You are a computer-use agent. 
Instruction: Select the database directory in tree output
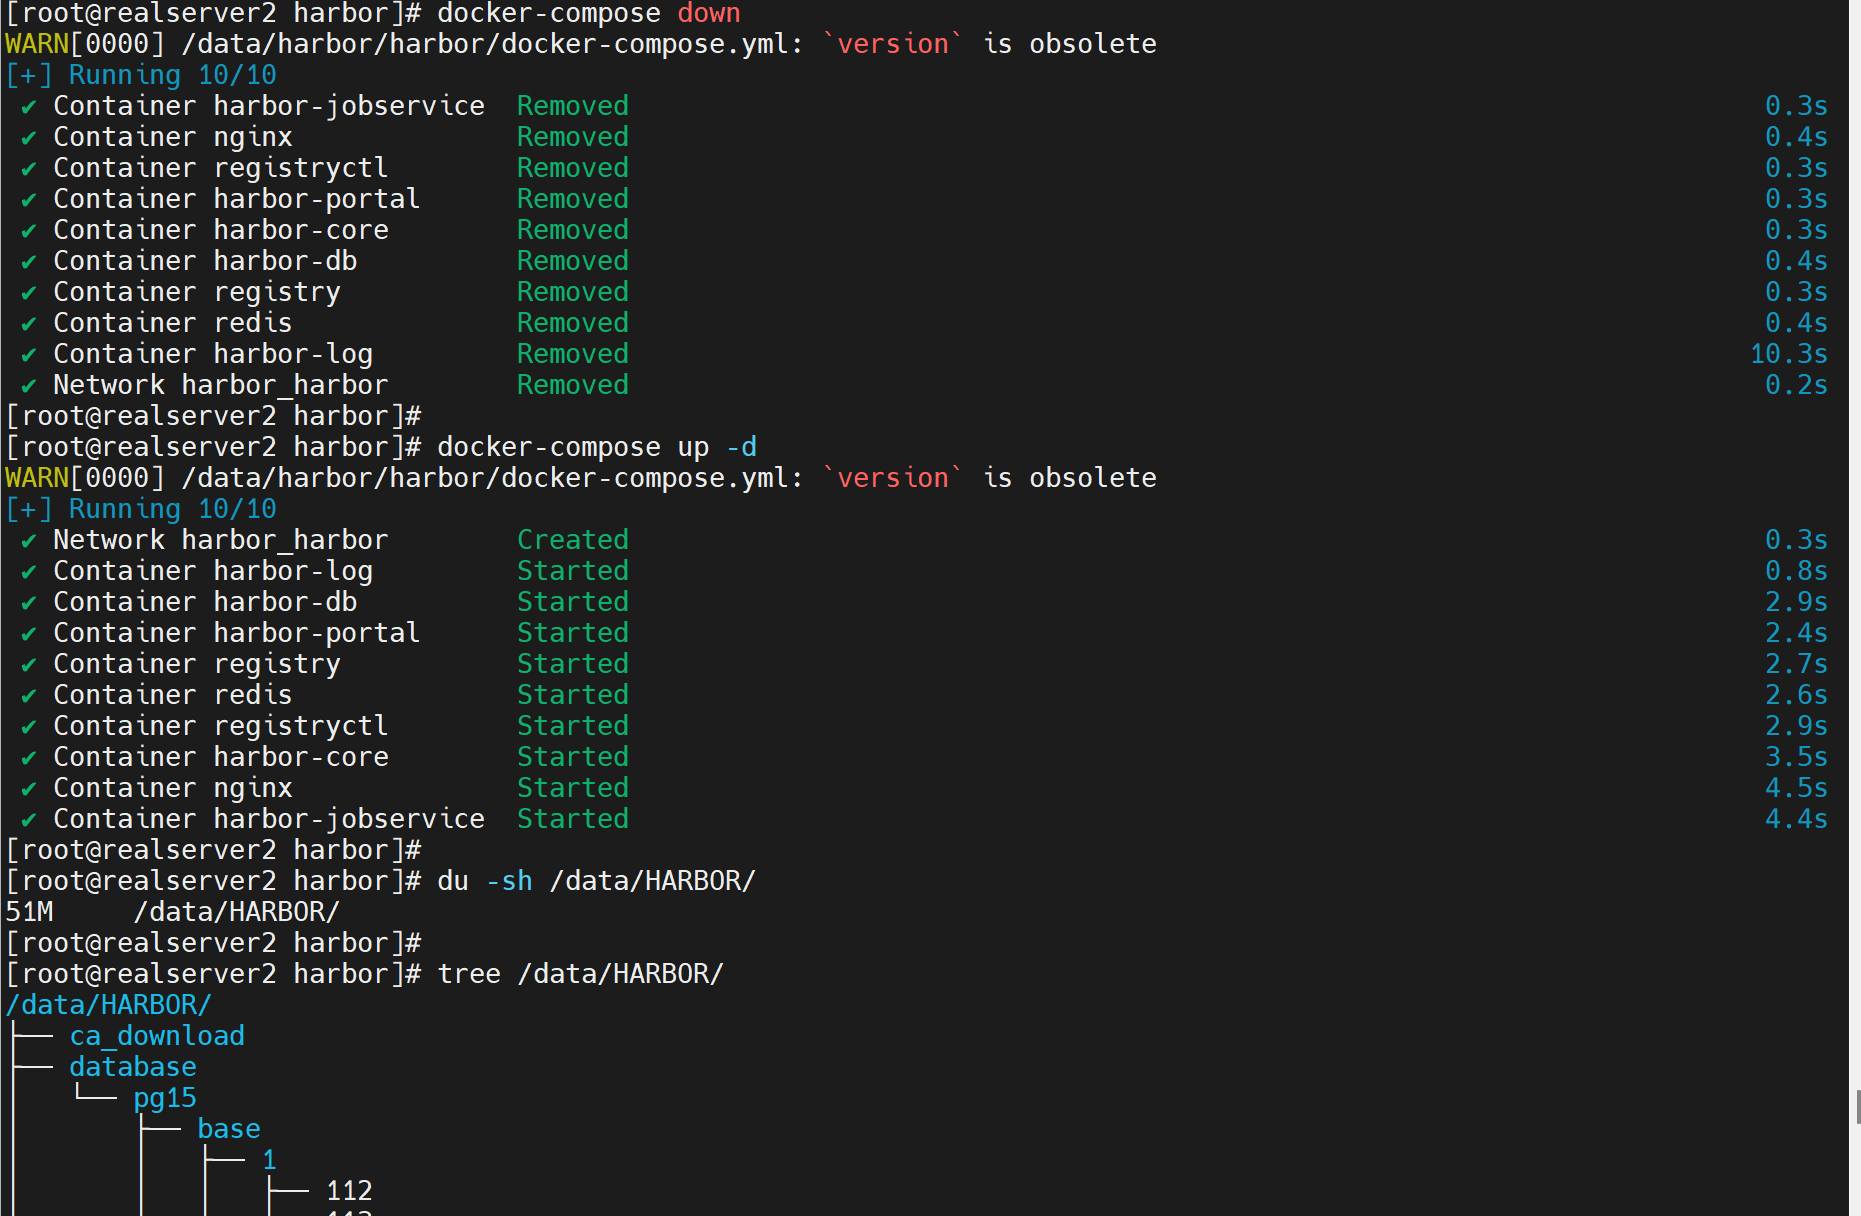[133, 1067]
